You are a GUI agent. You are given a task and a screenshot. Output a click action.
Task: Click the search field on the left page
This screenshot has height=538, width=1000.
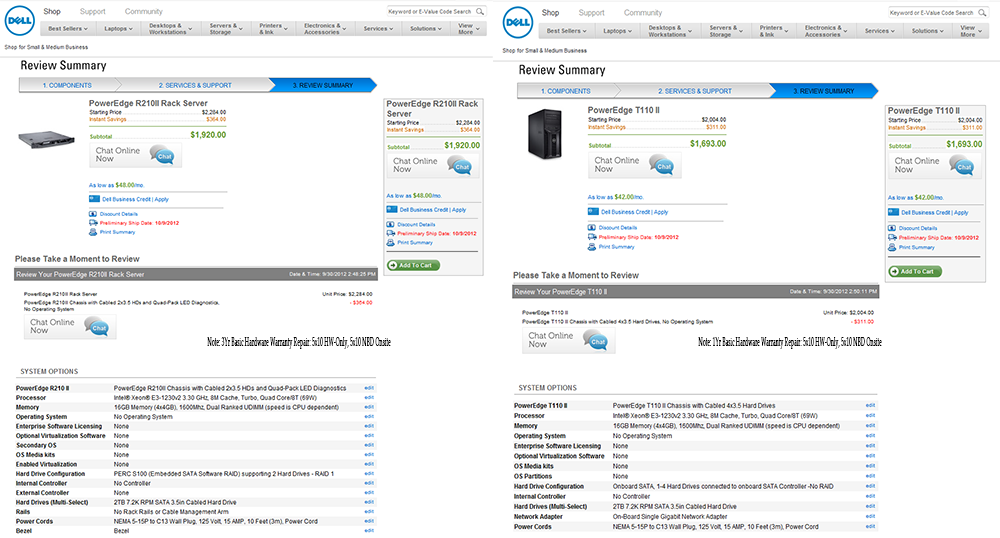click(428, 12)
